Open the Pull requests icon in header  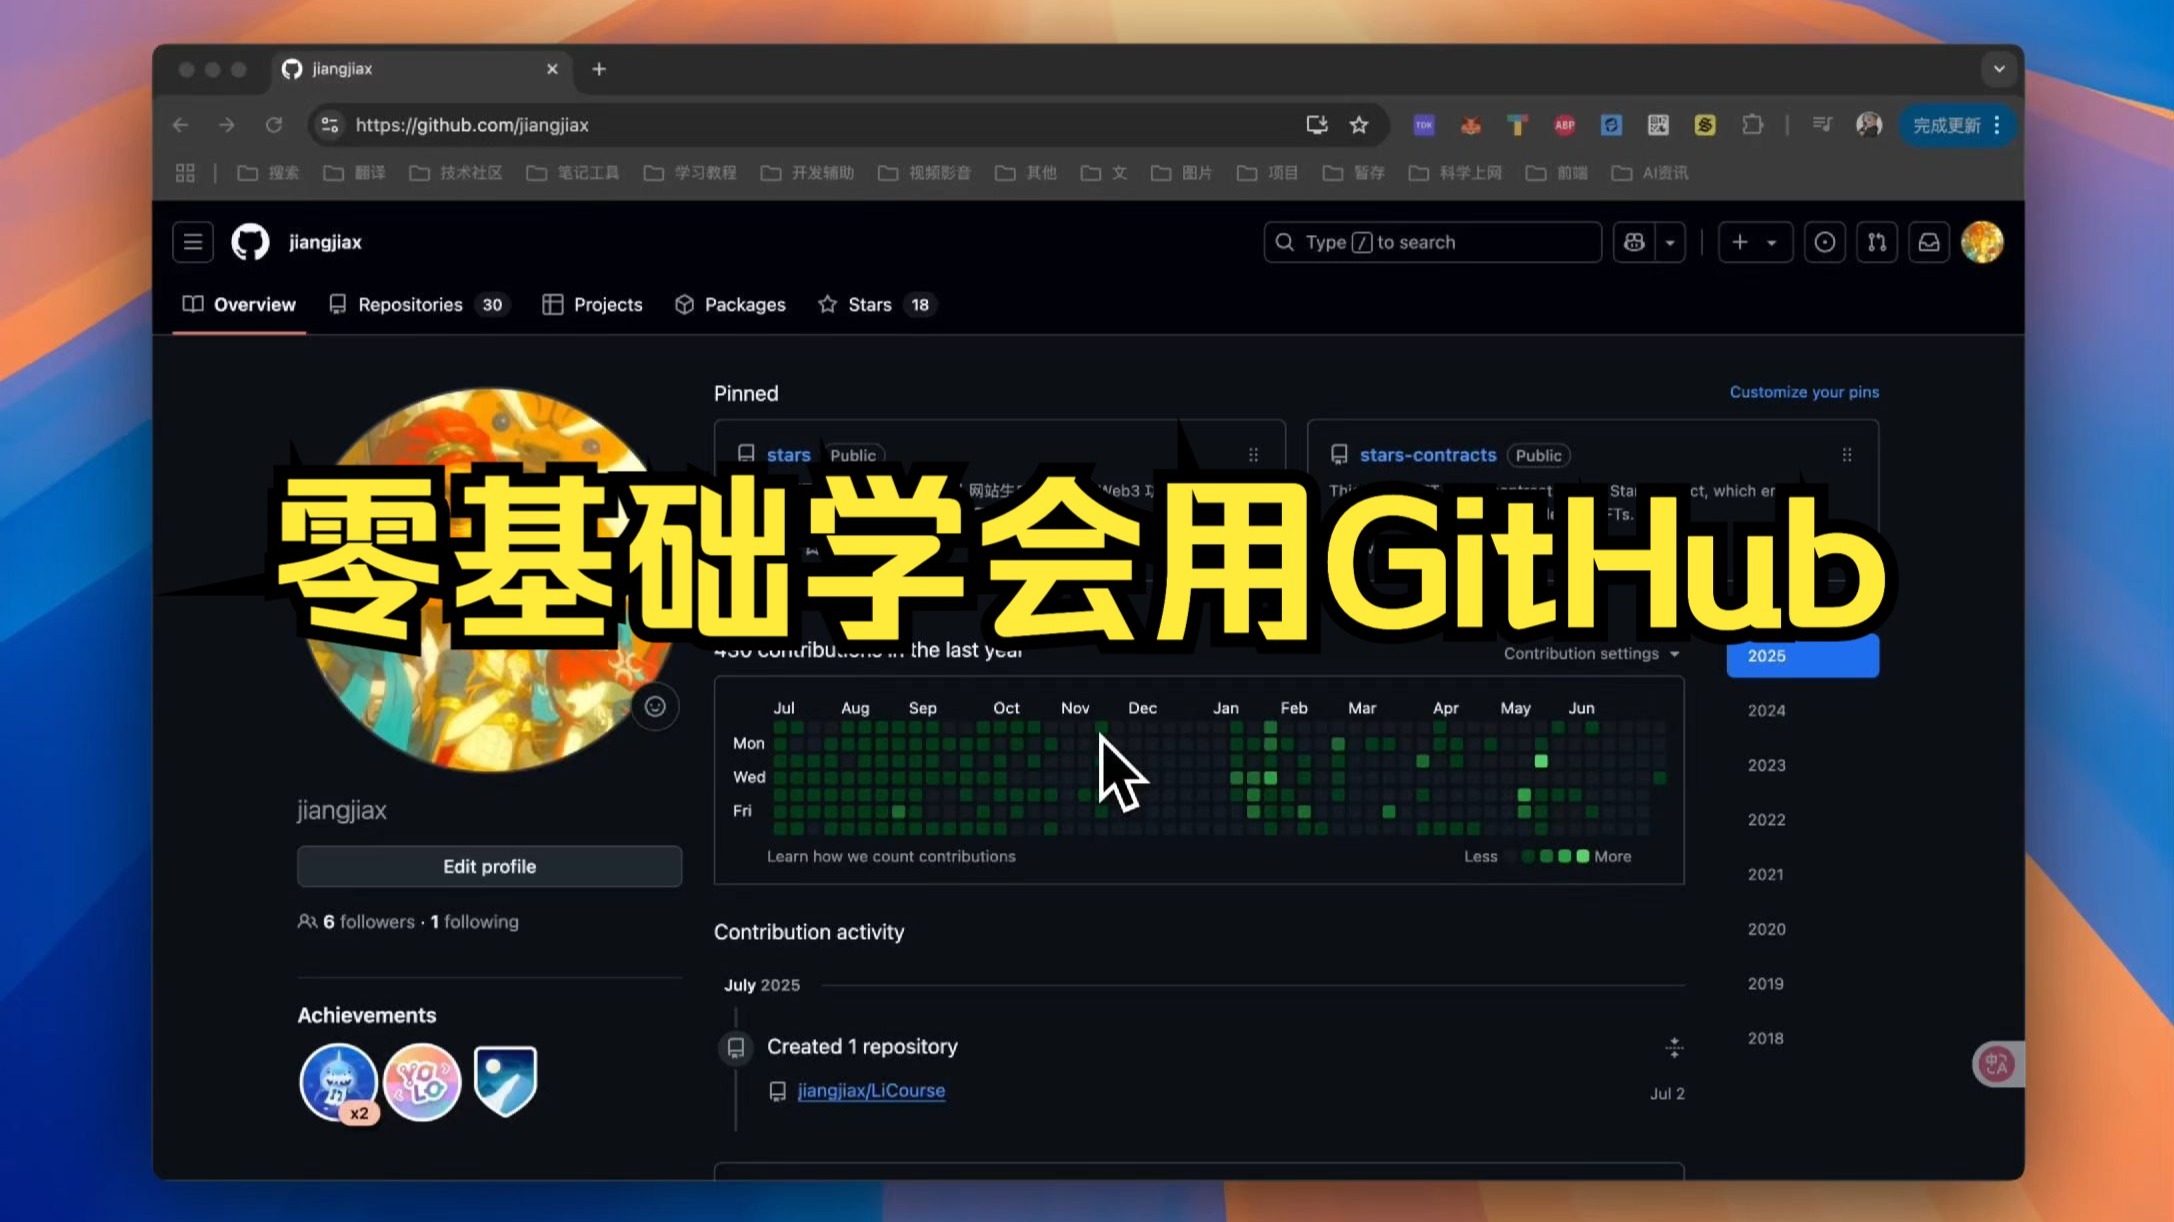coord(1876,242)
